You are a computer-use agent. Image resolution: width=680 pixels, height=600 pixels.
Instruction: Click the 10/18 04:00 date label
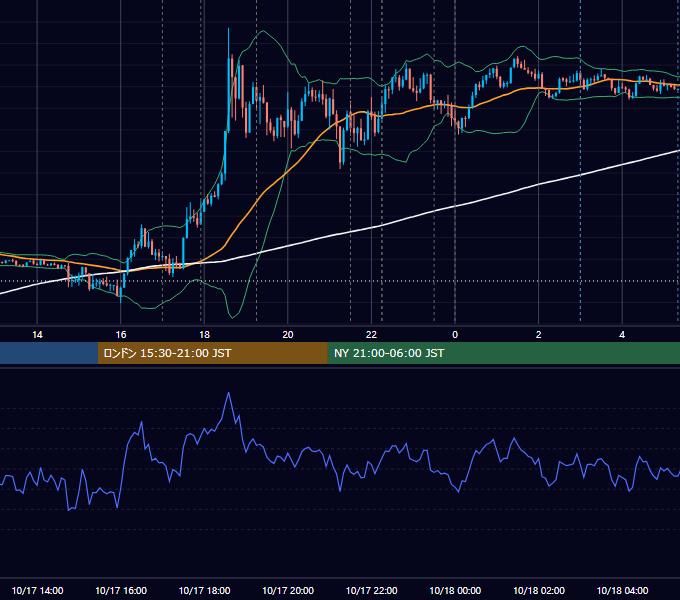pos(622,590)
